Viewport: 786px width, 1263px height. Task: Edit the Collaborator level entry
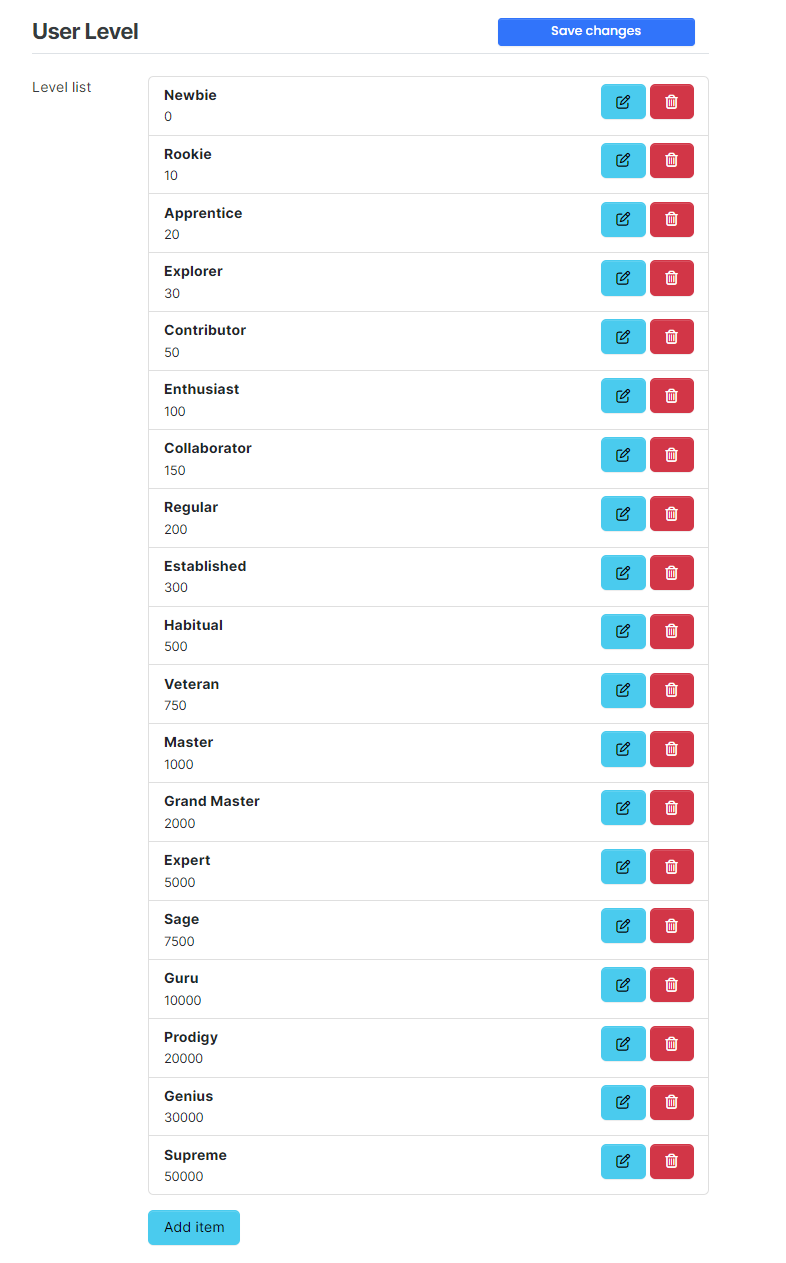tap(623, 455)
